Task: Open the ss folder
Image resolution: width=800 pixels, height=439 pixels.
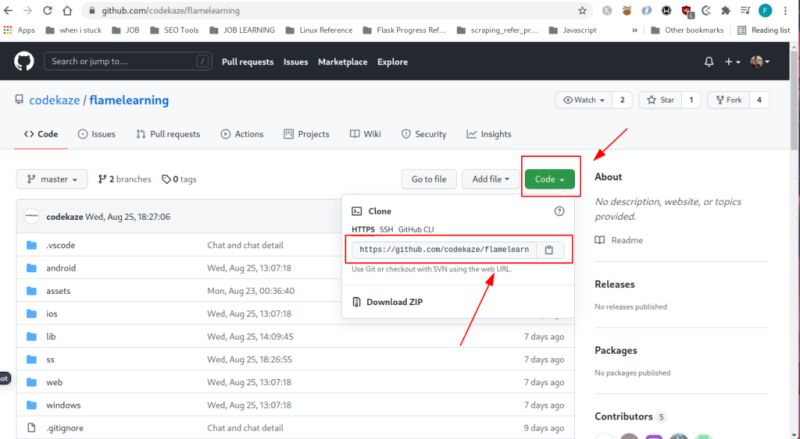Action: coord(50,359)
